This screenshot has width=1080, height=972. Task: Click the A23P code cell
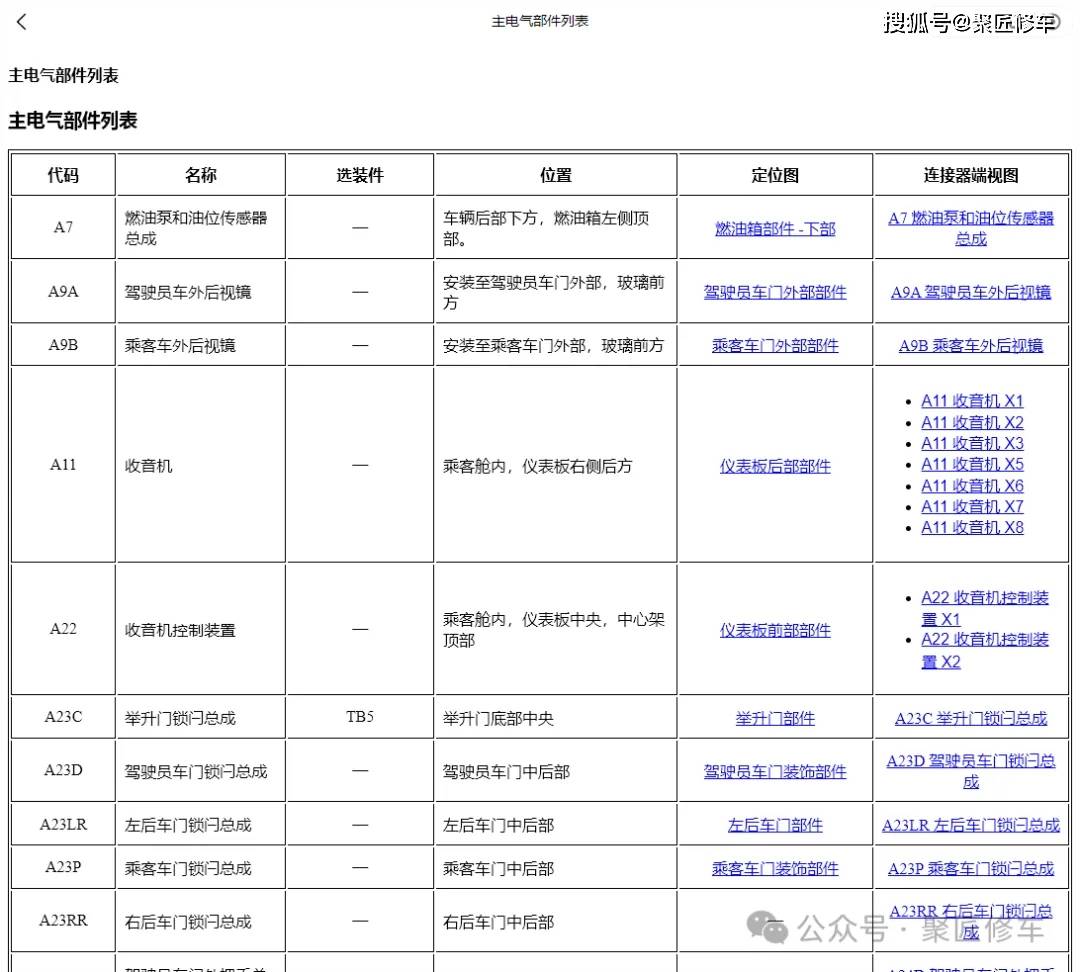point(63,867)
